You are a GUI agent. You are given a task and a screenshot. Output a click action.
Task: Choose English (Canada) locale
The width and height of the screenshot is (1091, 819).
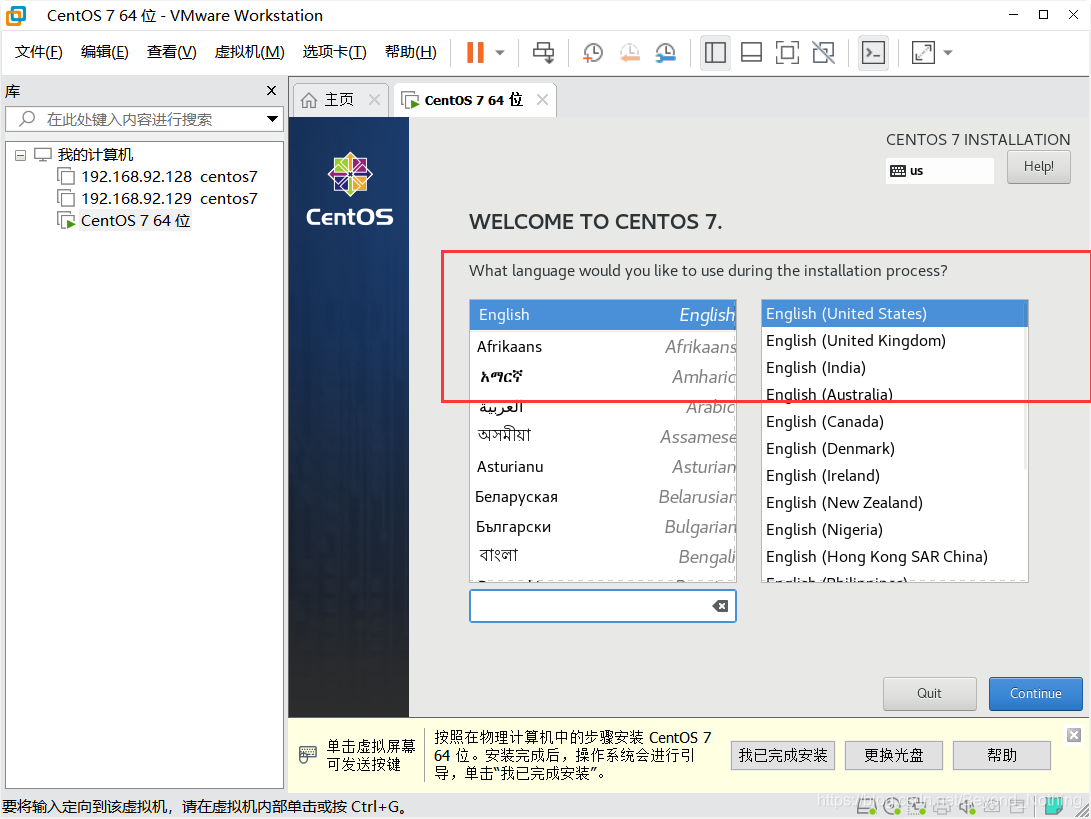[x=893, y=422]
